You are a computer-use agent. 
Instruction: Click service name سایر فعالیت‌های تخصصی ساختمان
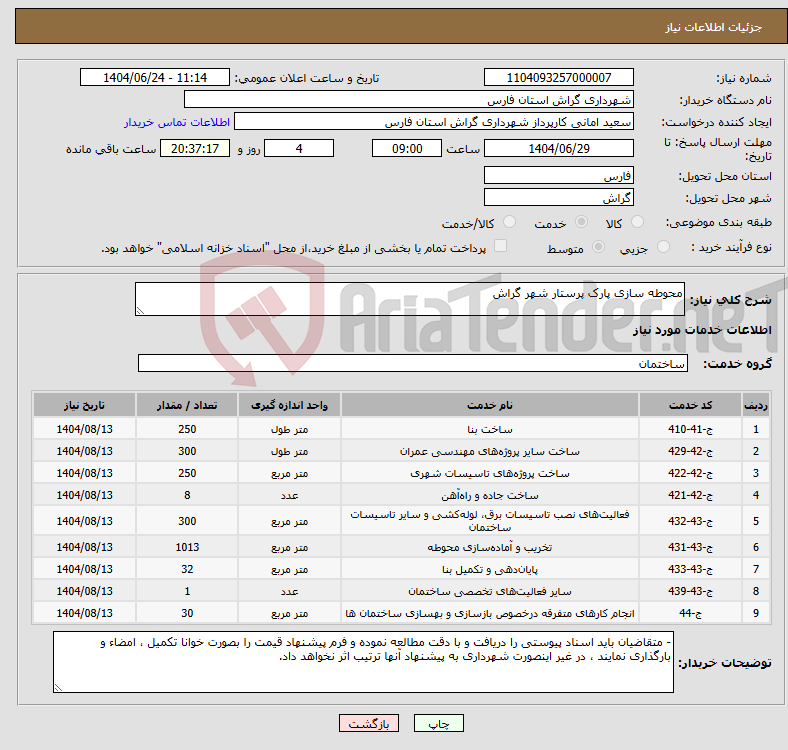click(x=490, y=592)
